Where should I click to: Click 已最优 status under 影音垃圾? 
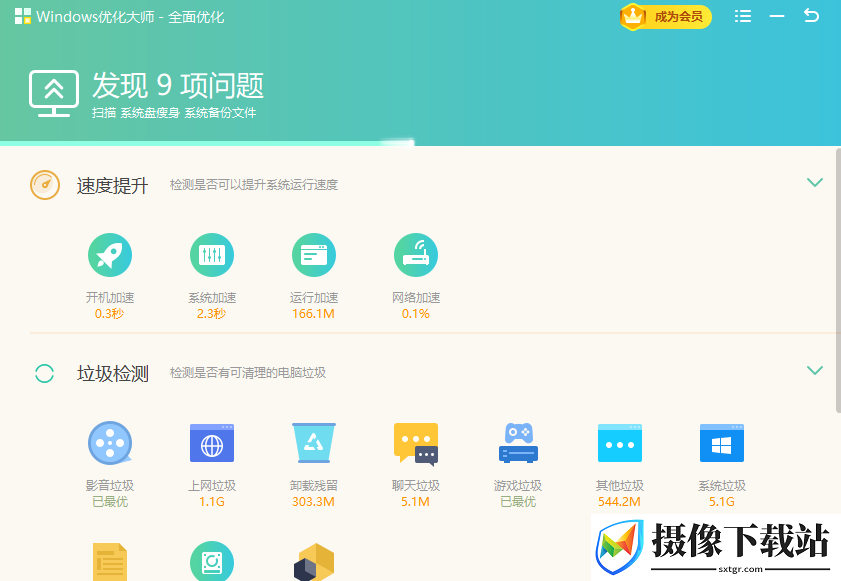(x=110, y=502)
